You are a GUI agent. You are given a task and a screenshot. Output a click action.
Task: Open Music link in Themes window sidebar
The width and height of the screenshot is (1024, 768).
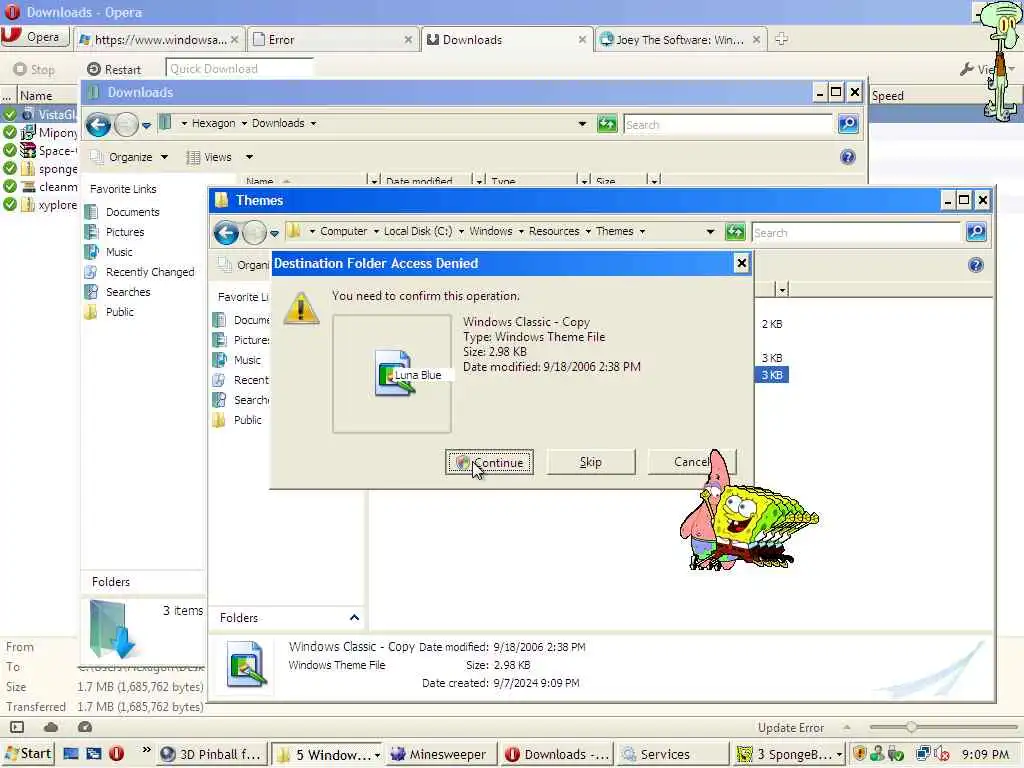[x=247, y=360]
